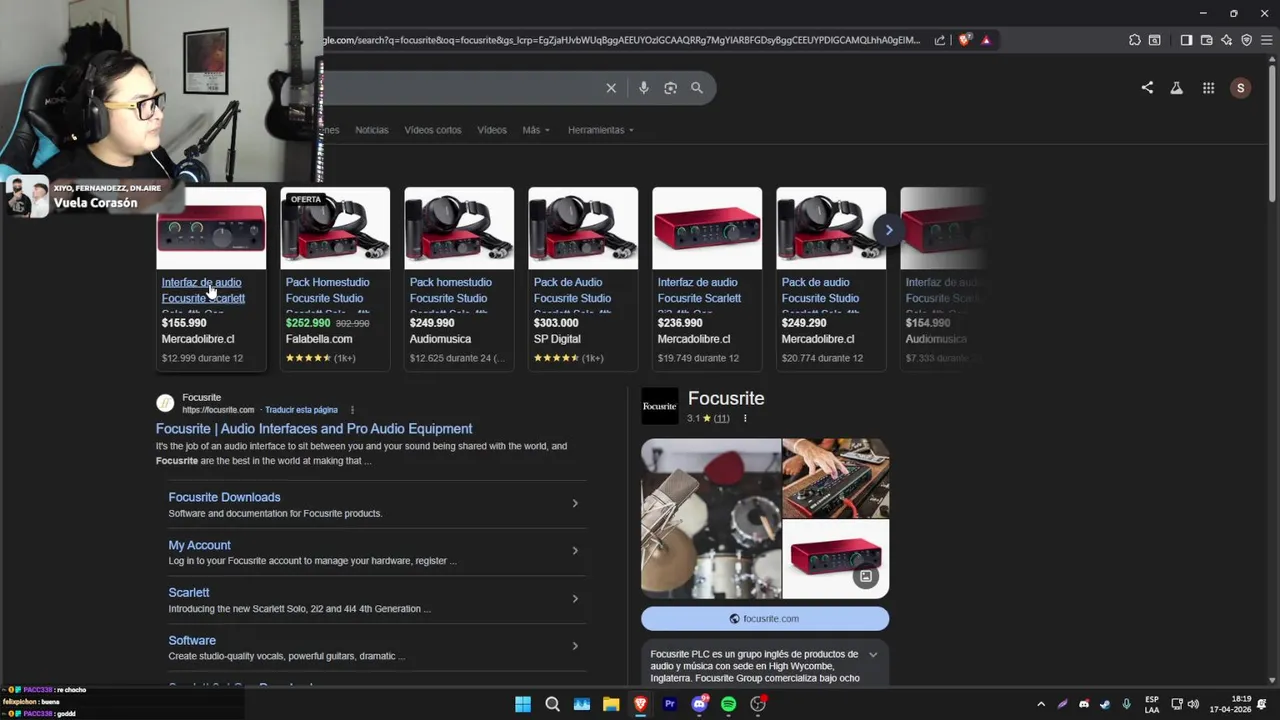Image resolution: width=1280 pixels, height=720 pixels.
Task: Open Mercadolibre $236.990 interface listing
Action: pyautogui.click(x=707, y=279)
